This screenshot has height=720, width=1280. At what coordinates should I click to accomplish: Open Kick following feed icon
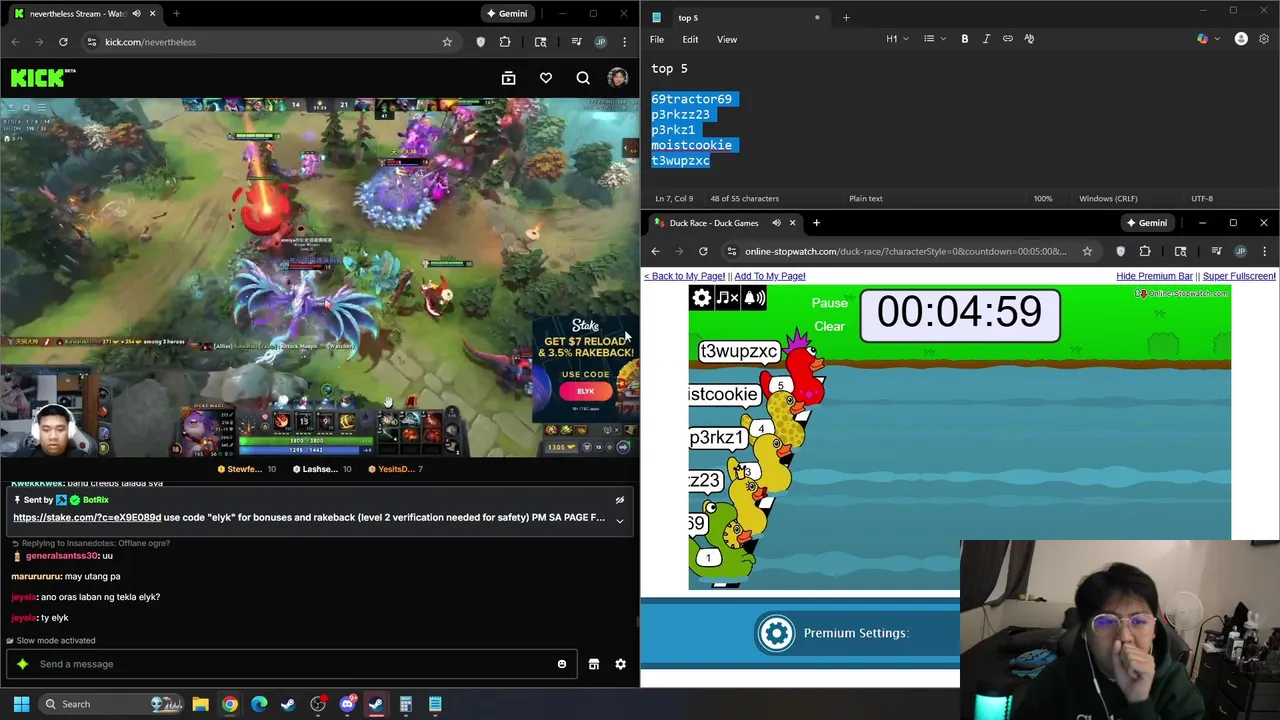coord(508,78)
